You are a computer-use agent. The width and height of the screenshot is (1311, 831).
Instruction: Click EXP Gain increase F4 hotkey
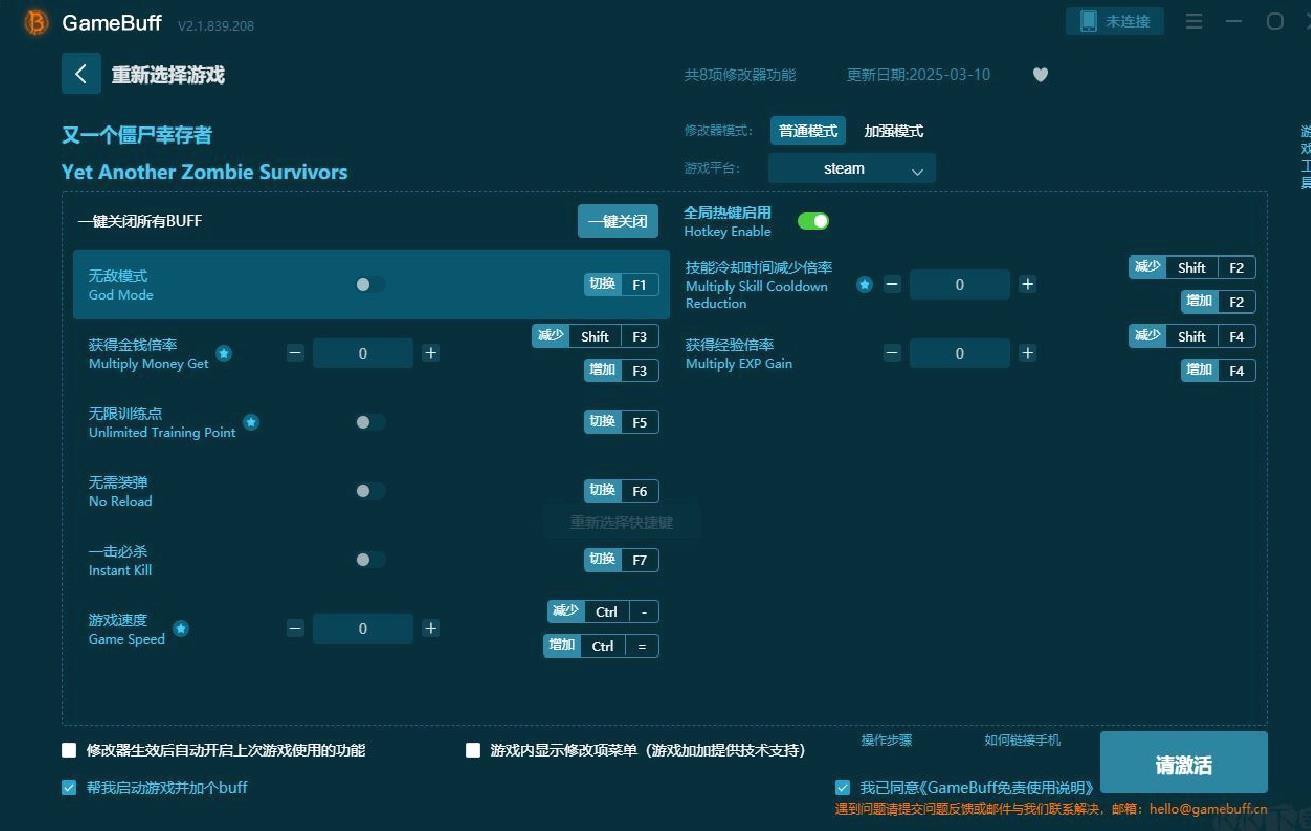click(x=1218, y=371)
